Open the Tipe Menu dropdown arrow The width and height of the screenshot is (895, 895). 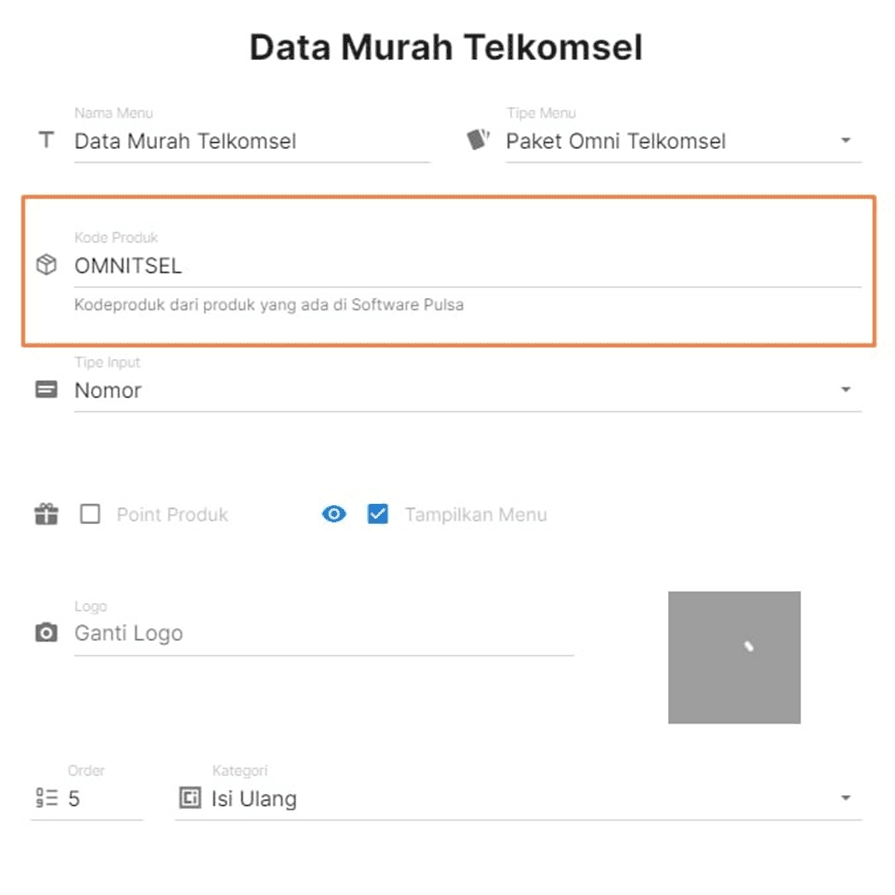pos(845,140)
